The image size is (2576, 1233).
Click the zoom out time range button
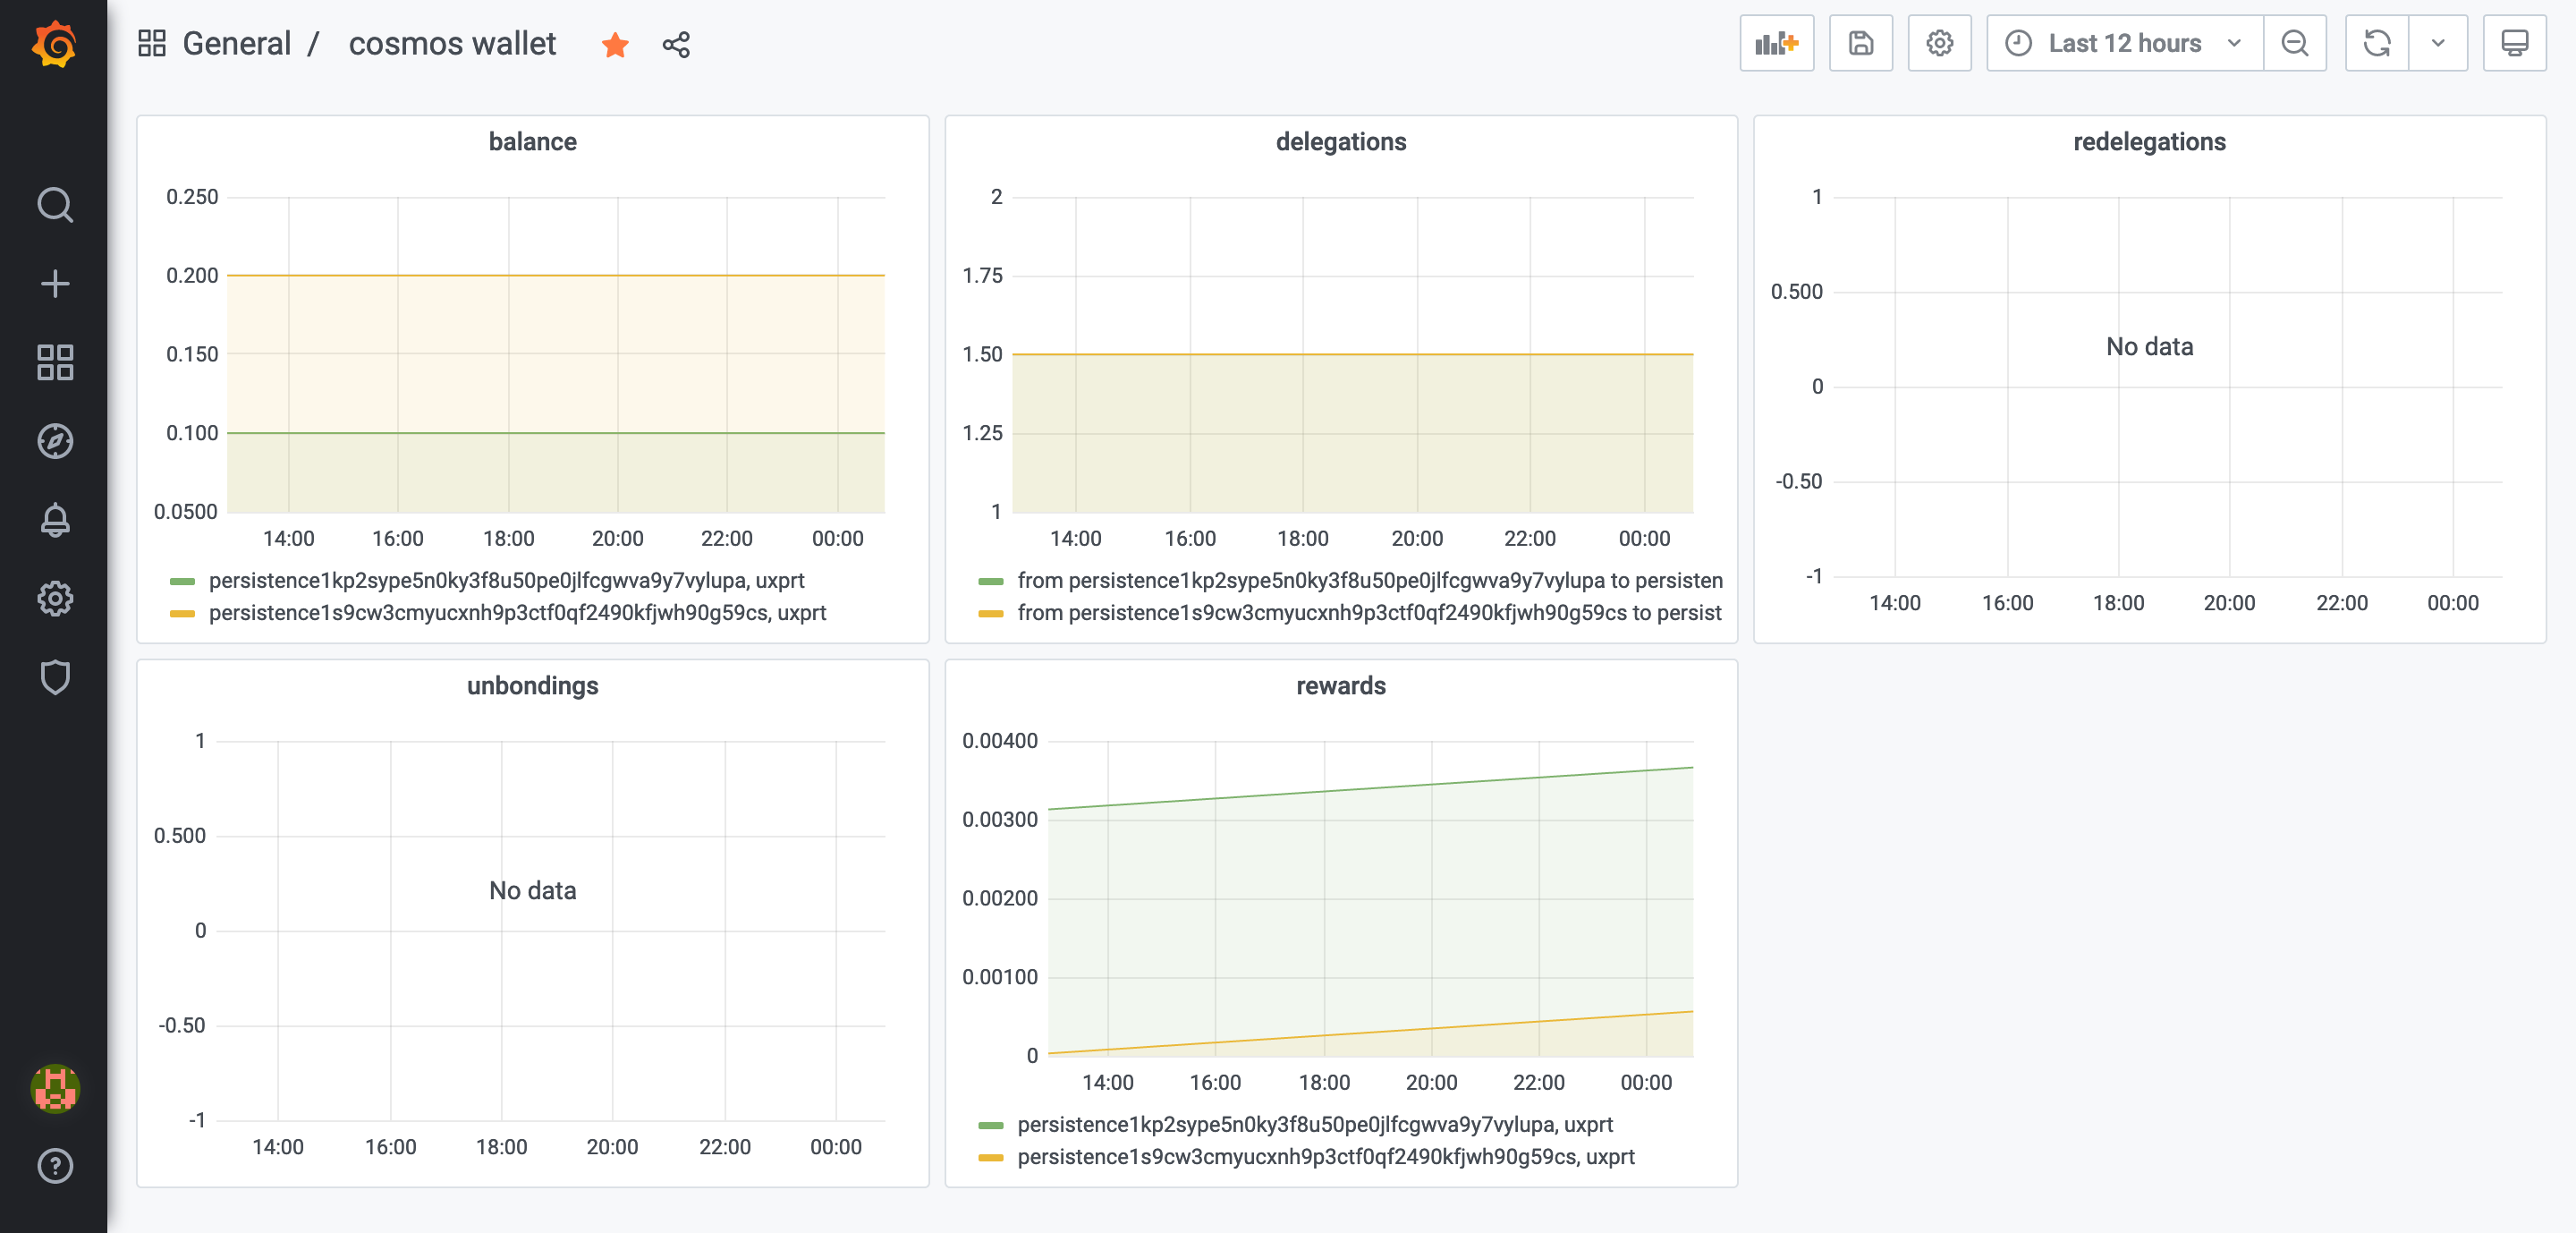pos(2295,44)
